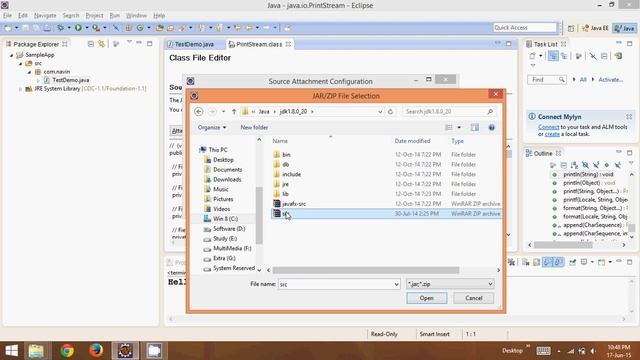Viewport: 640px width, 360px height.
Task: Open the Project menu
Action: (94, 16)
